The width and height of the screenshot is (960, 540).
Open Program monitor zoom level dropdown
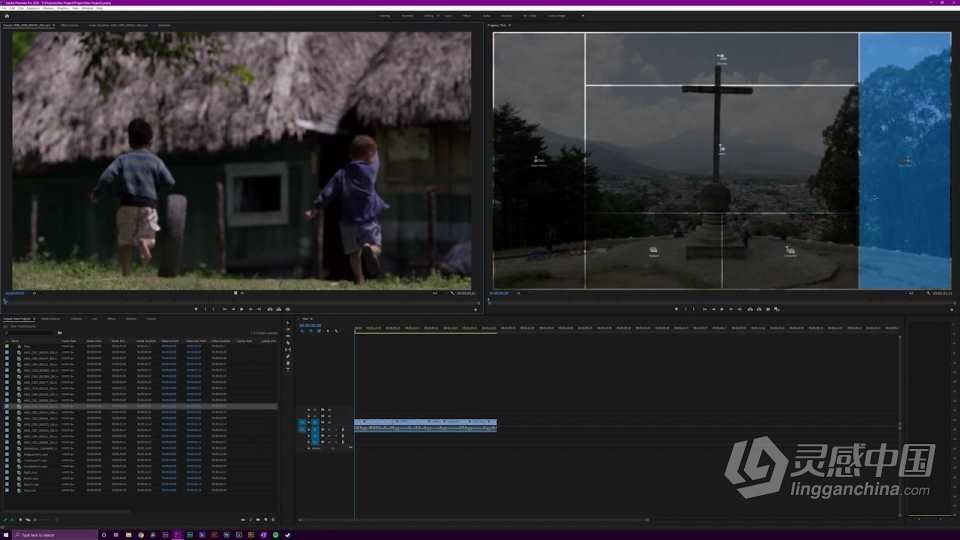516,293
